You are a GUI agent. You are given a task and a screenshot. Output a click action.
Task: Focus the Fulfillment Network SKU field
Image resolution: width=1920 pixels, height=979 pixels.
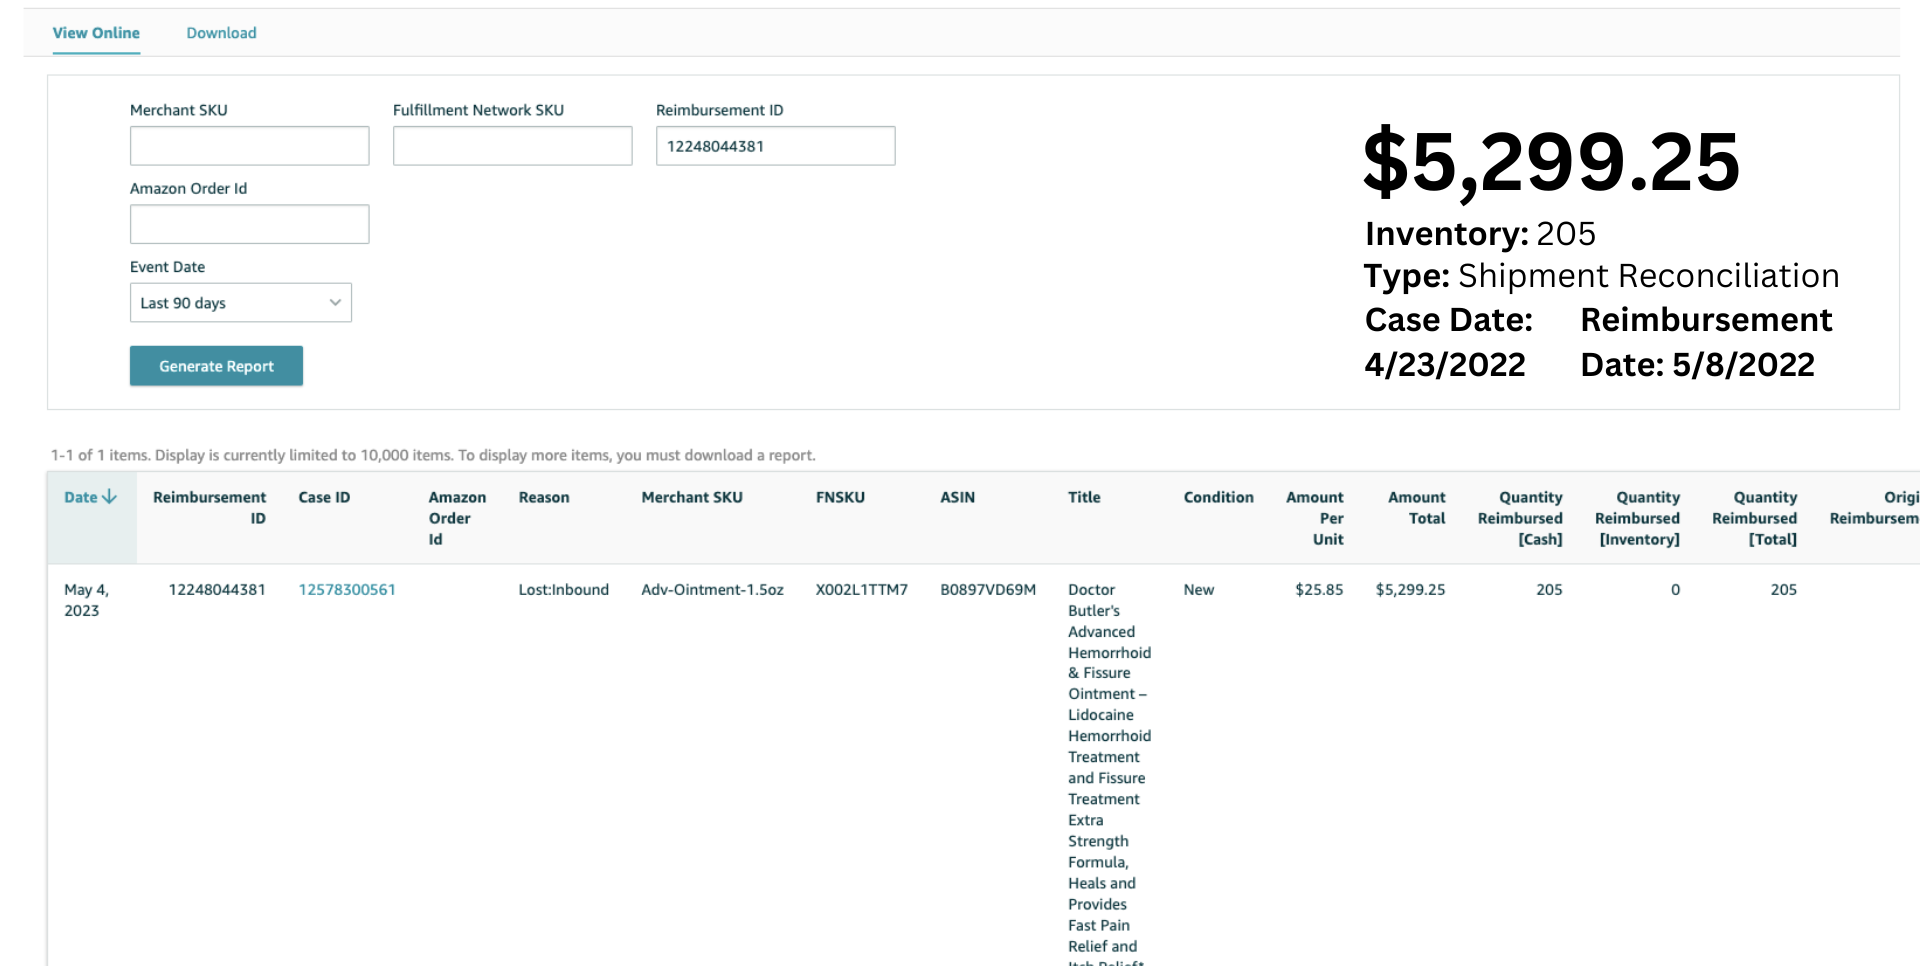(x=512, y=146)
